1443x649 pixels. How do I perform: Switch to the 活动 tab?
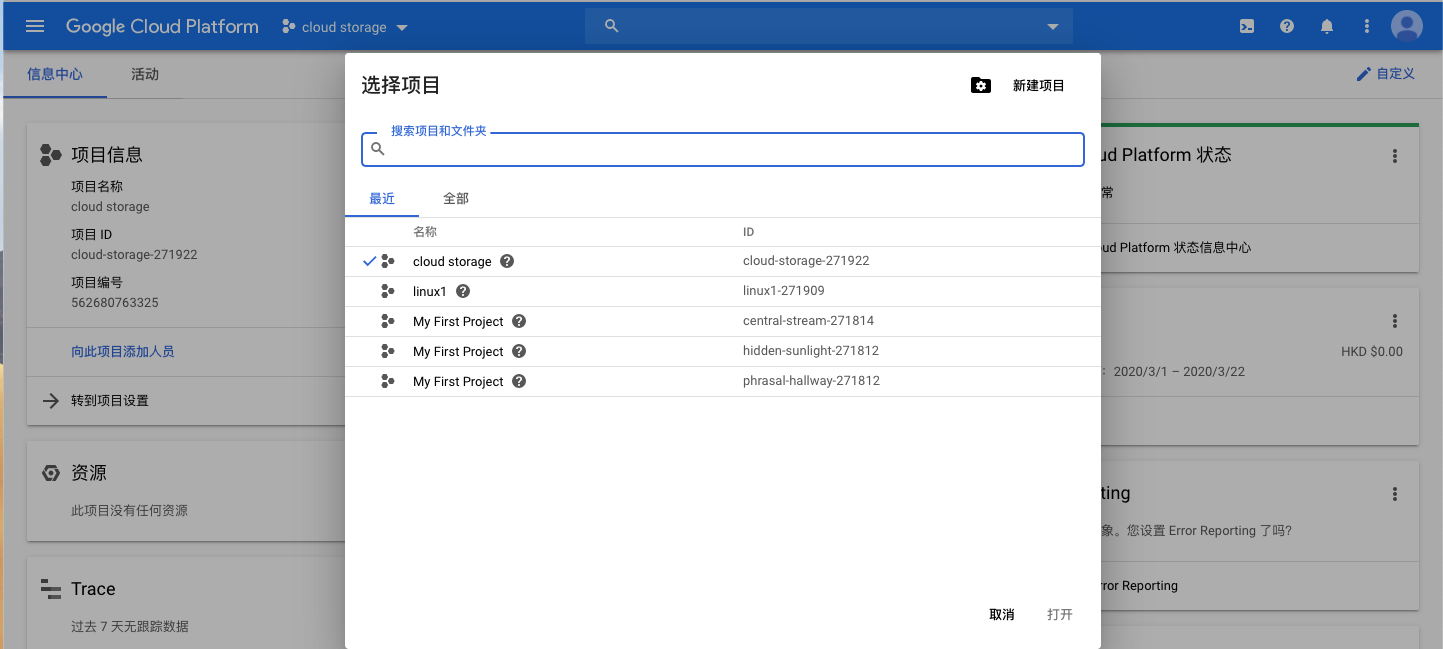click(145, 74)
